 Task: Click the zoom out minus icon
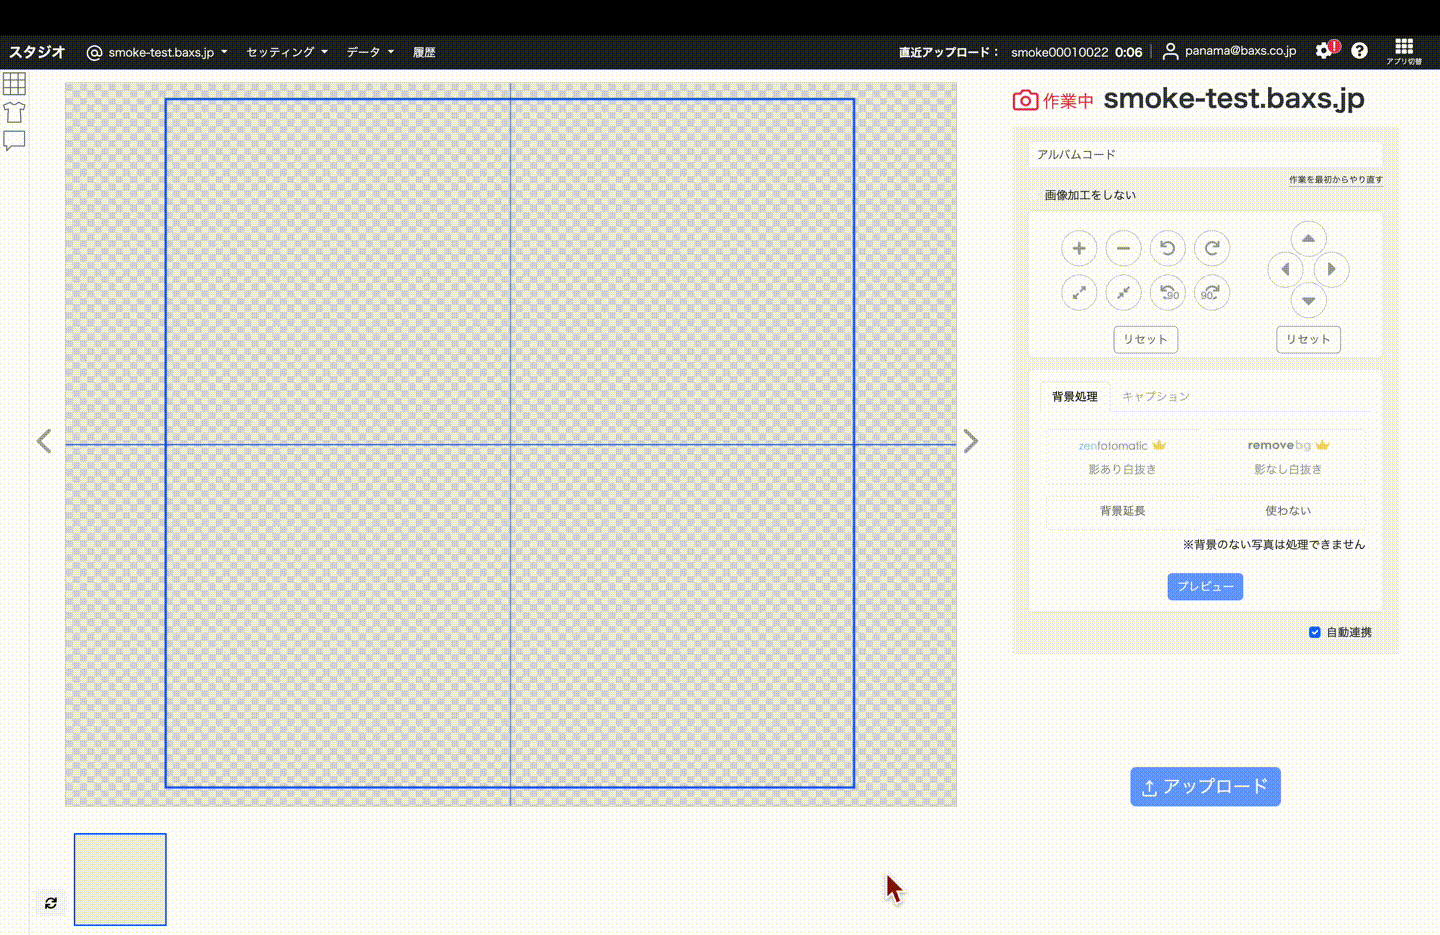click(x=1123, y=248)
